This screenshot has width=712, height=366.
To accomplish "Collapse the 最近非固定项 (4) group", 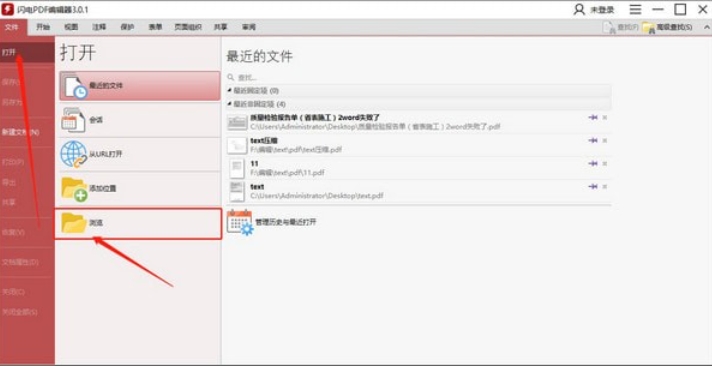I will 230,104.
